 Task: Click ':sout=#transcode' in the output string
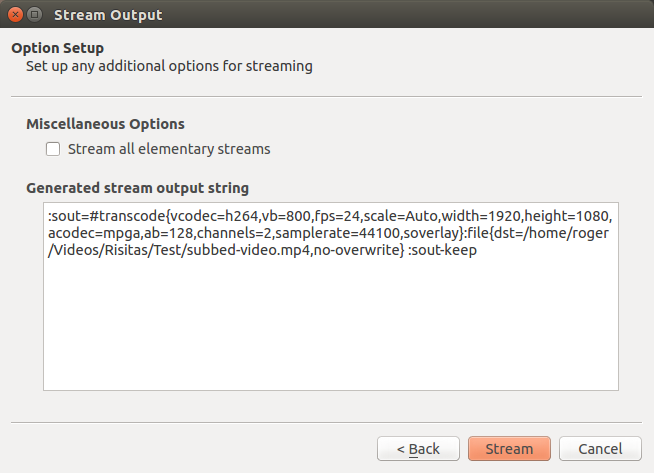click(106, 216)
